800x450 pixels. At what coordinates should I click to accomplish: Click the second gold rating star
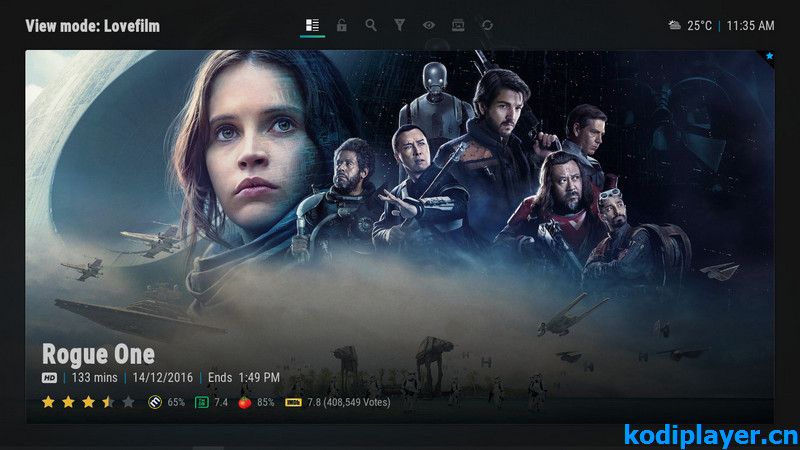[68, 402]
